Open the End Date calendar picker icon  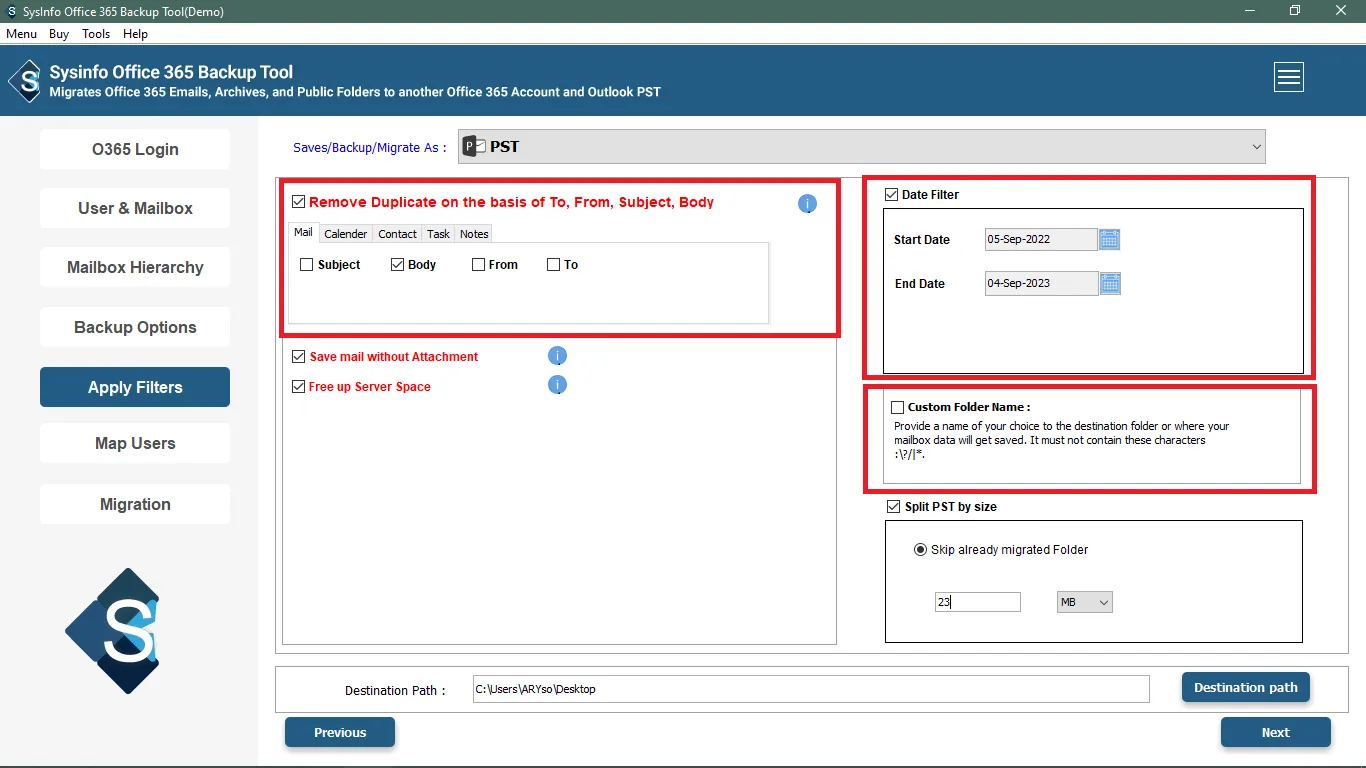click(x=1110, y=284)
